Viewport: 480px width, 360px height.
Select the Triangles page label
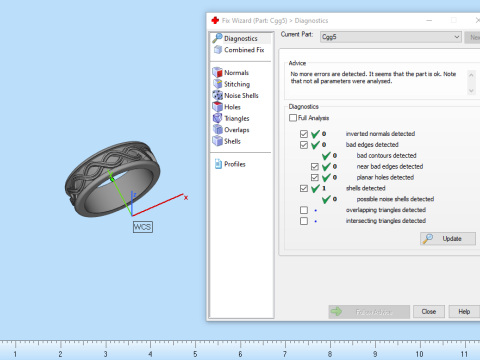pyautogui.click(x=237, y=118)
